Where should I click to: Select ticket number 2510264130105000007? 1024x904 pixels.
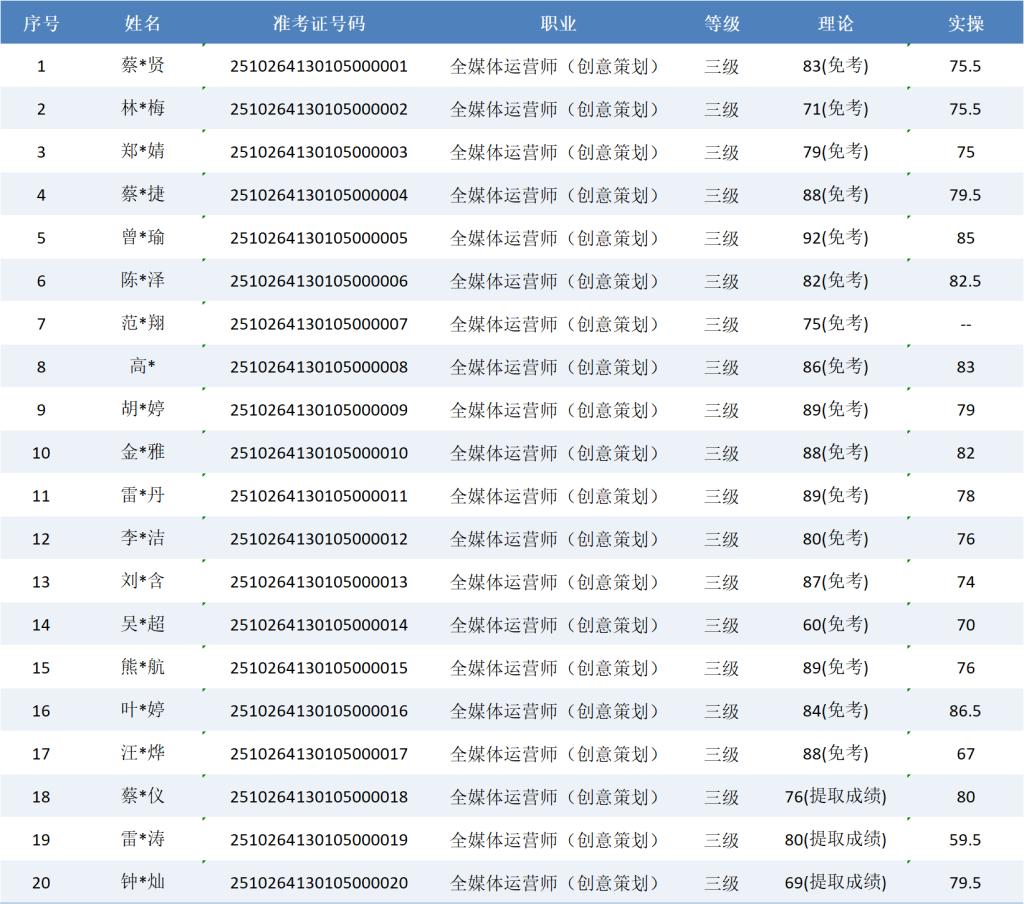coord(319,324)
